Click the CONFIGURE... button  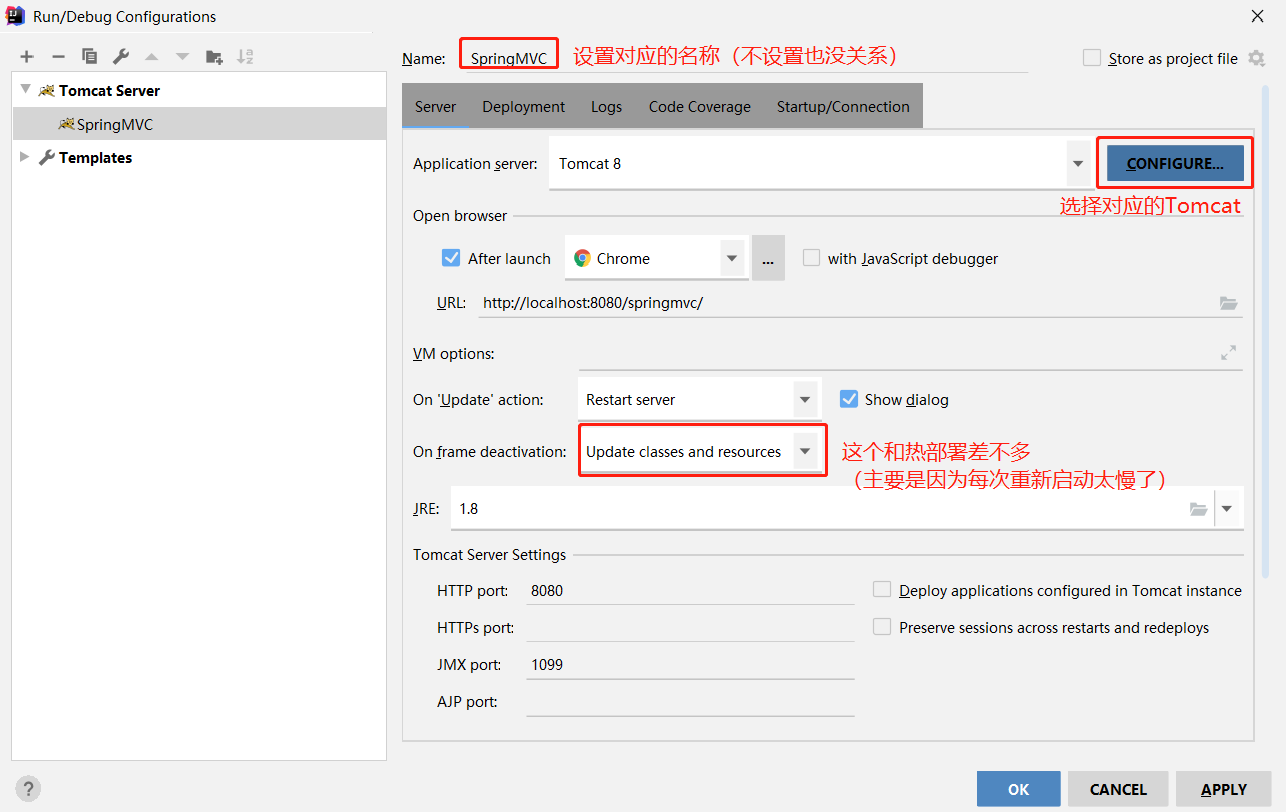pyautogui.click(x=1175, y=163)
